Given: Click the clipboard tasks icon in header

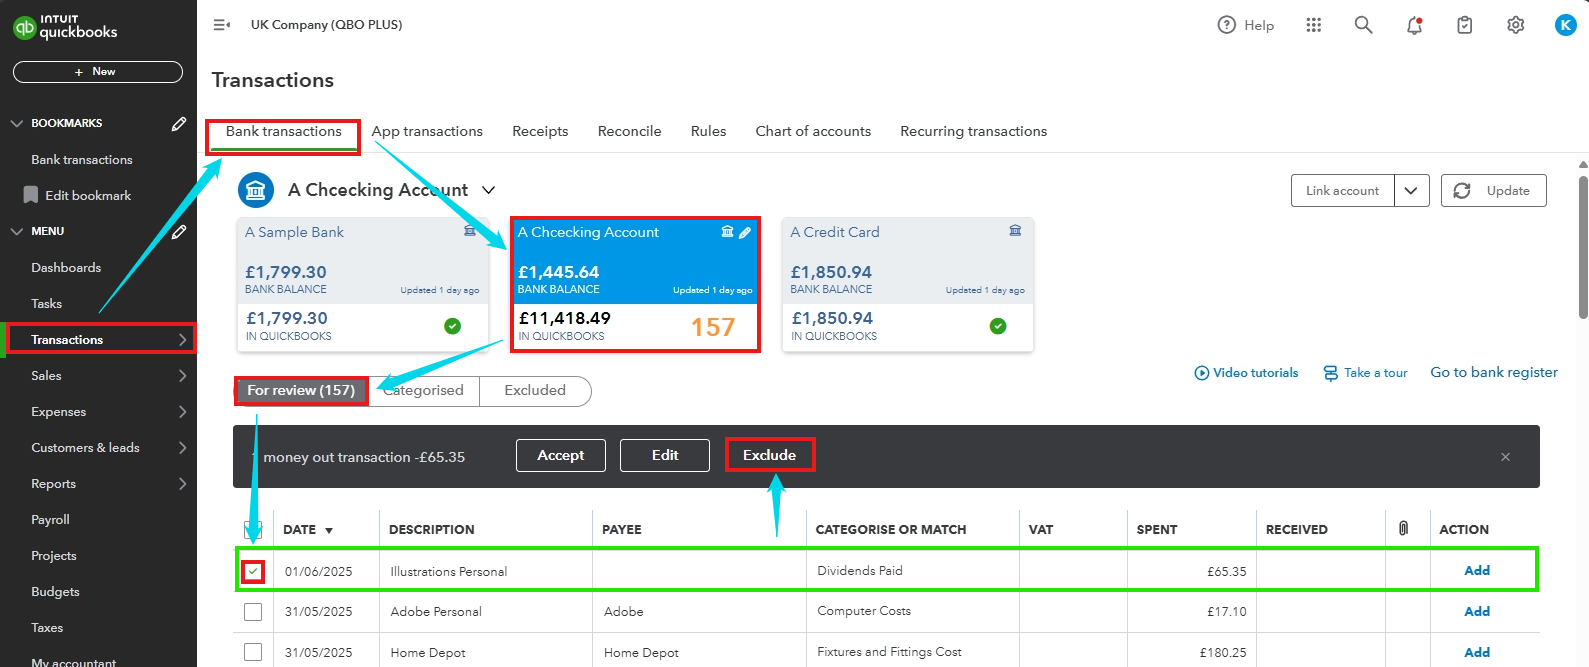Looking at the screenshot, I should point(1464,25).
